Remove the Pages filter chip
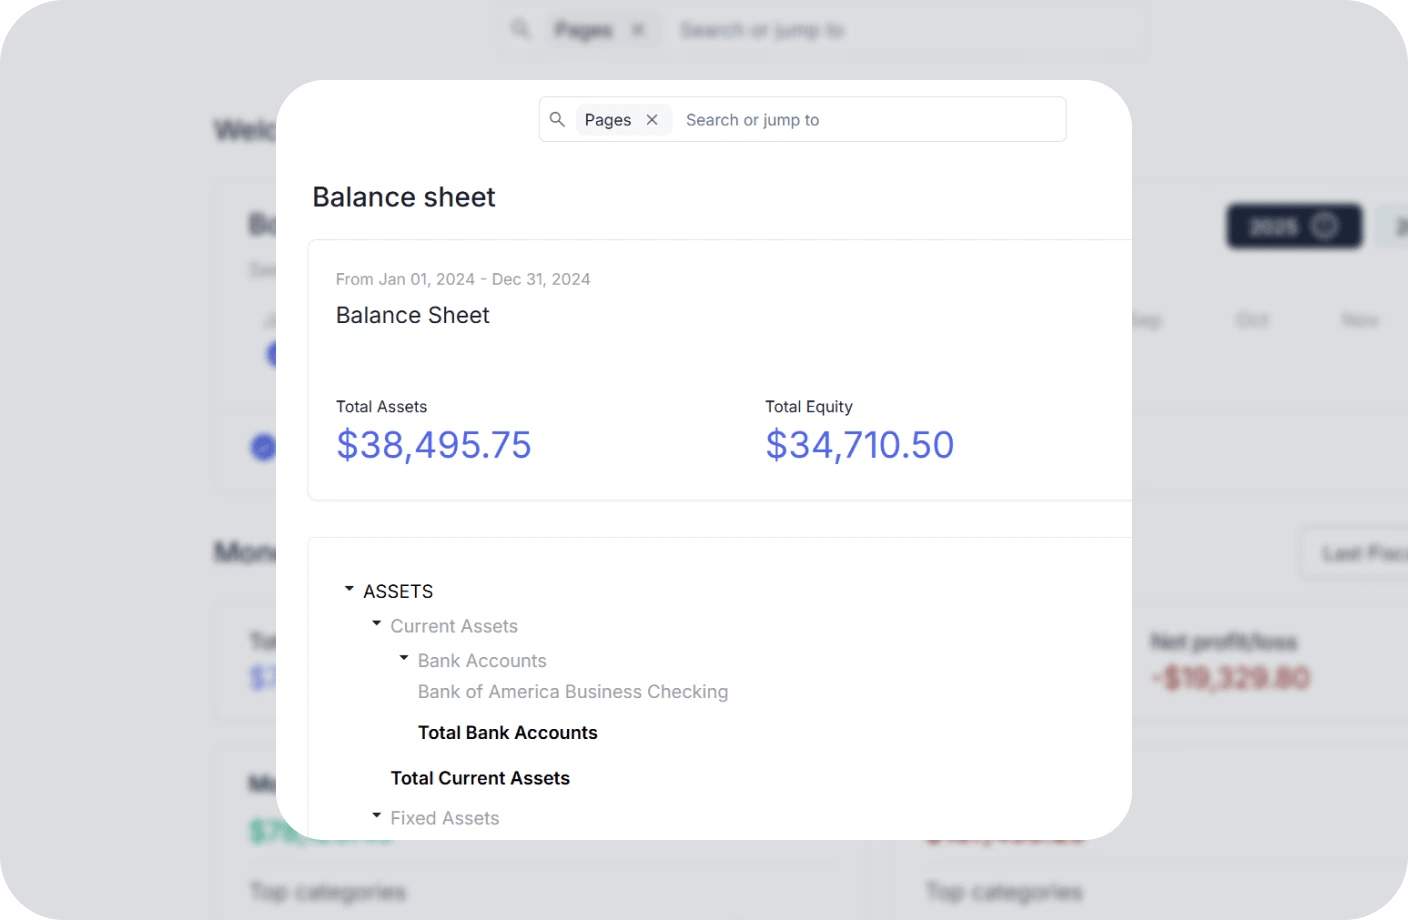The width and height of the screenshot is (1408, 920). point(652,120)
